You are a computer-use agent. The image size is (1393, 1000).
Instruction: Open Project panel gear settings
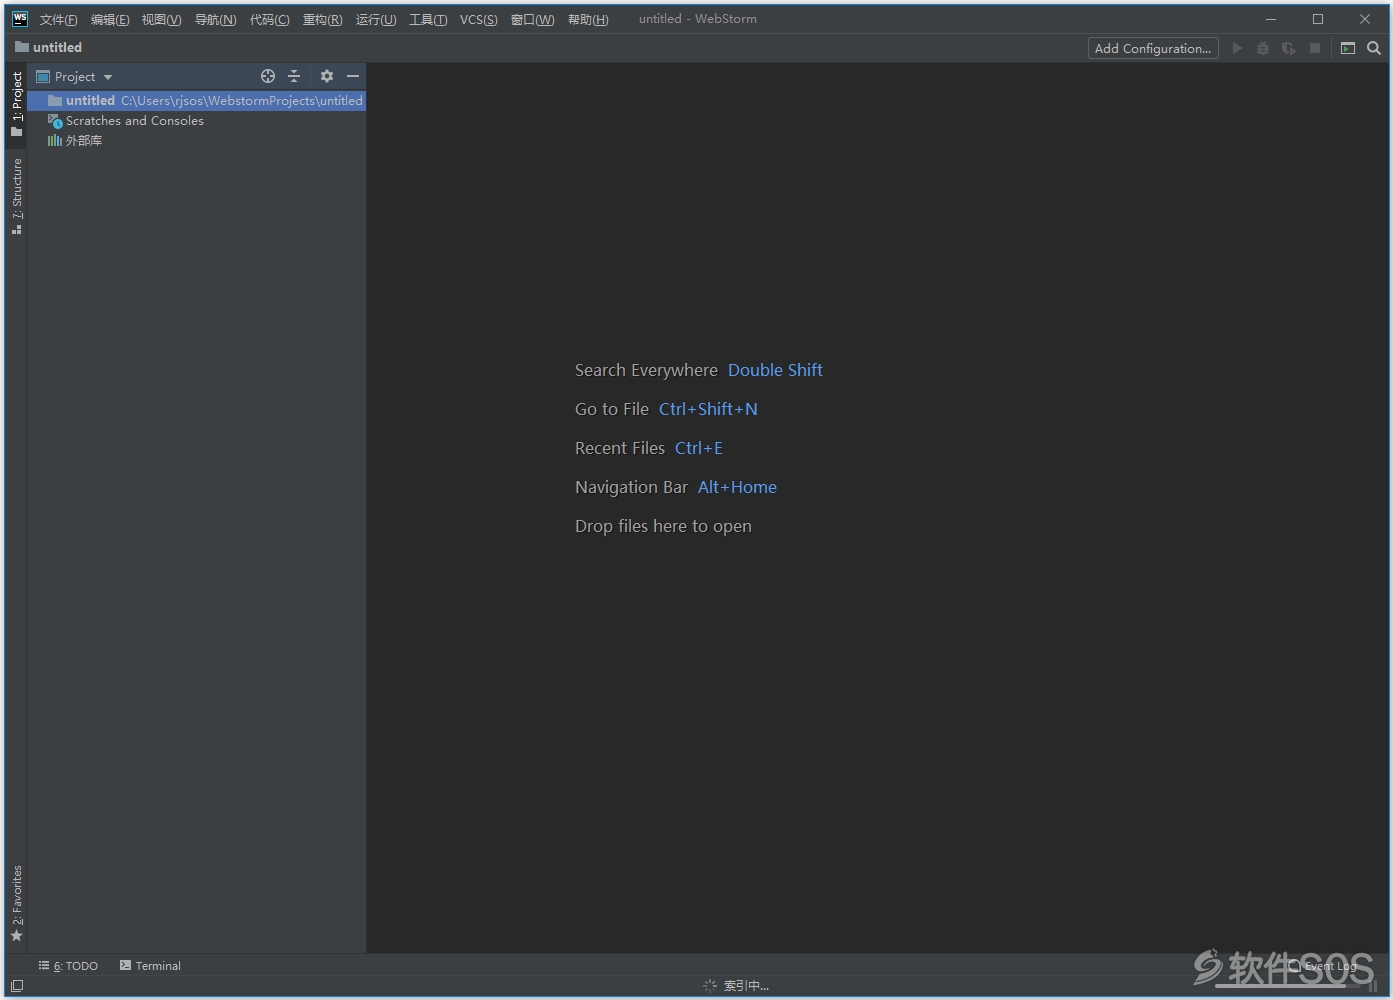pos(327,76)
